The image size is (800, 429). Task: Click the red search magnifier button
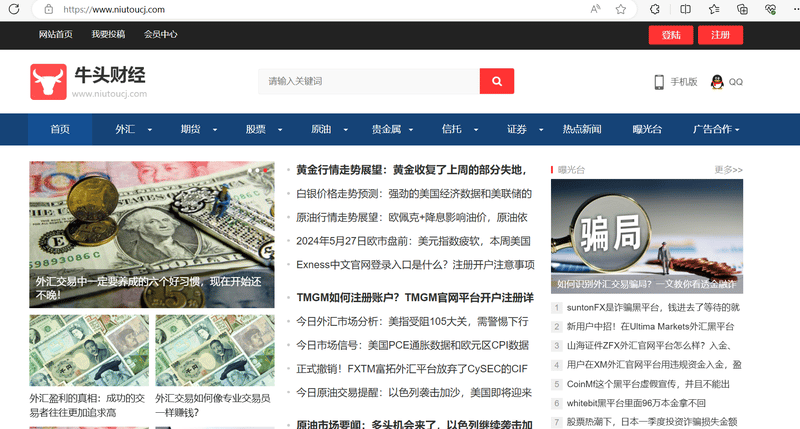(x=496, y=81)
